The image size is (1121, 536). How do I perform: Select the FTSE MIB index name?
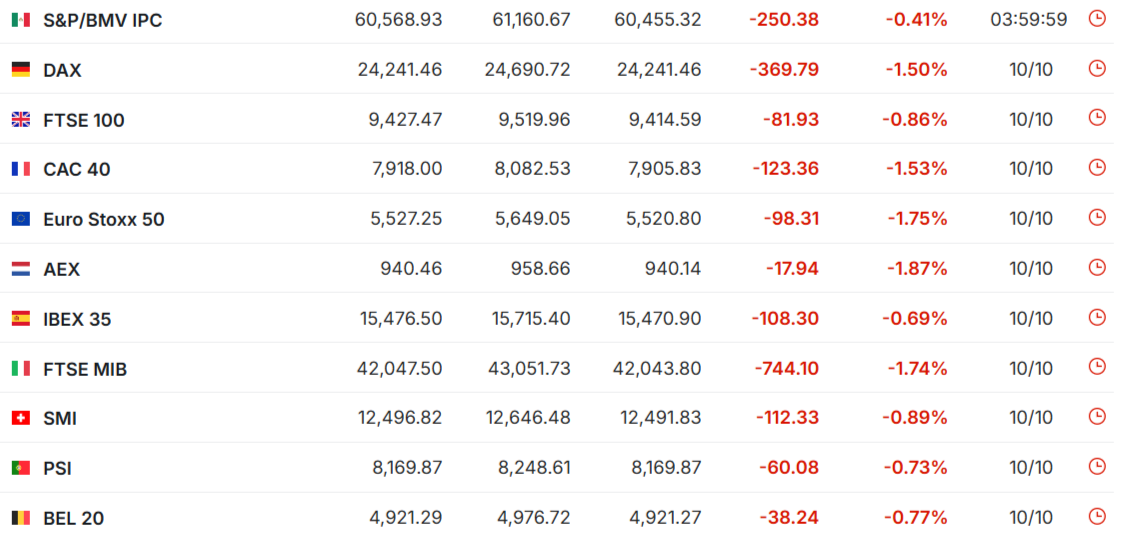pyautogui.click(x=85, y=369)
